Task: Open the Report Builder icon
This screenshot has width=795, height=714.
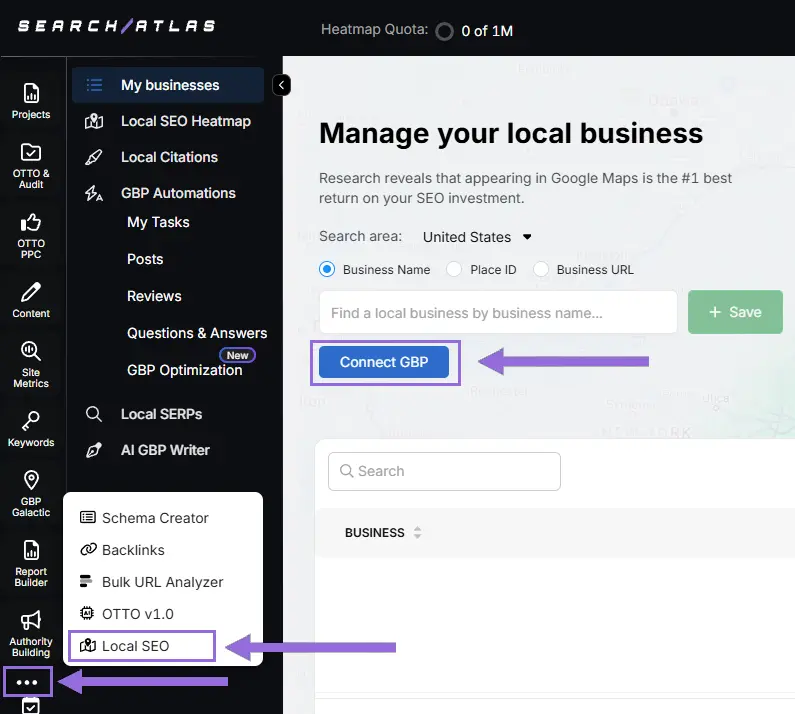Action: click(31, 562)
